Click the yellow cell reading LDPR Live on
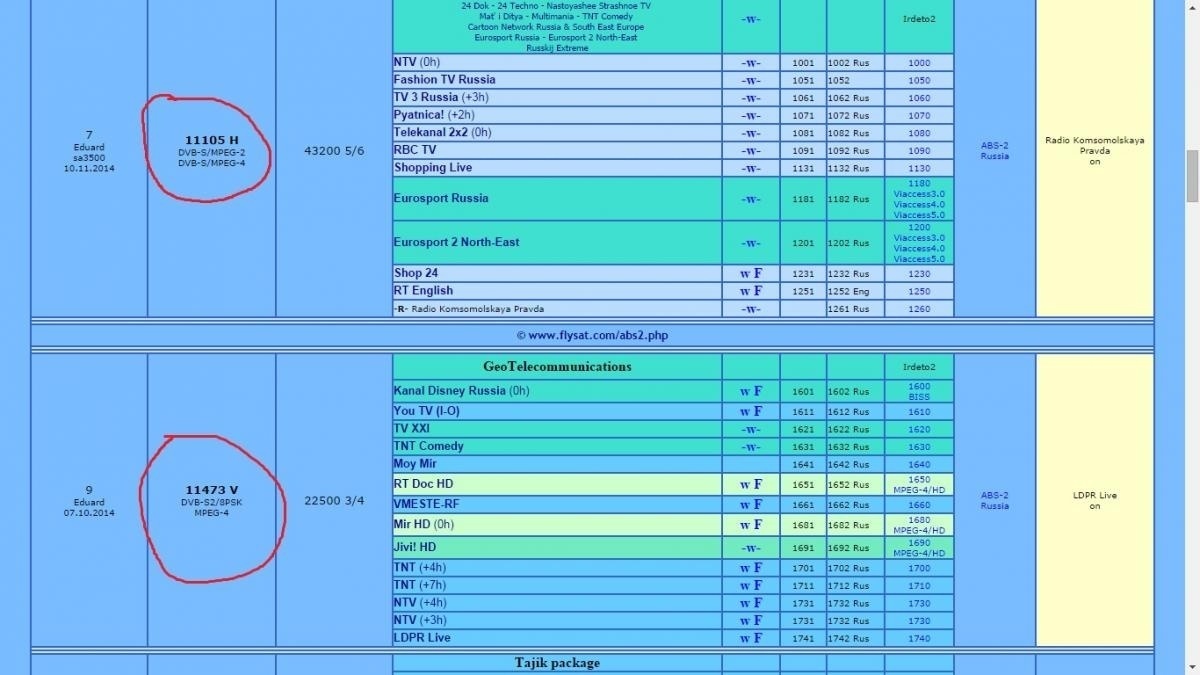This screenshot has height=675, width=1200. coord(1095,500)
